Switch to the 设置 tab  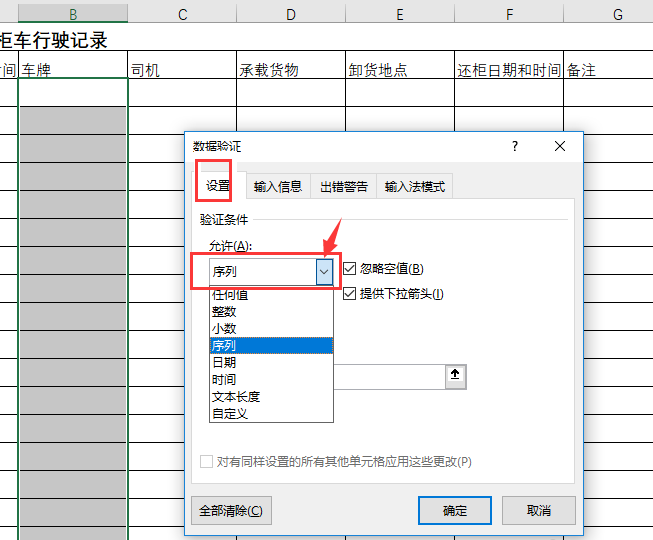pyautogui.click(x=218, y=186)
